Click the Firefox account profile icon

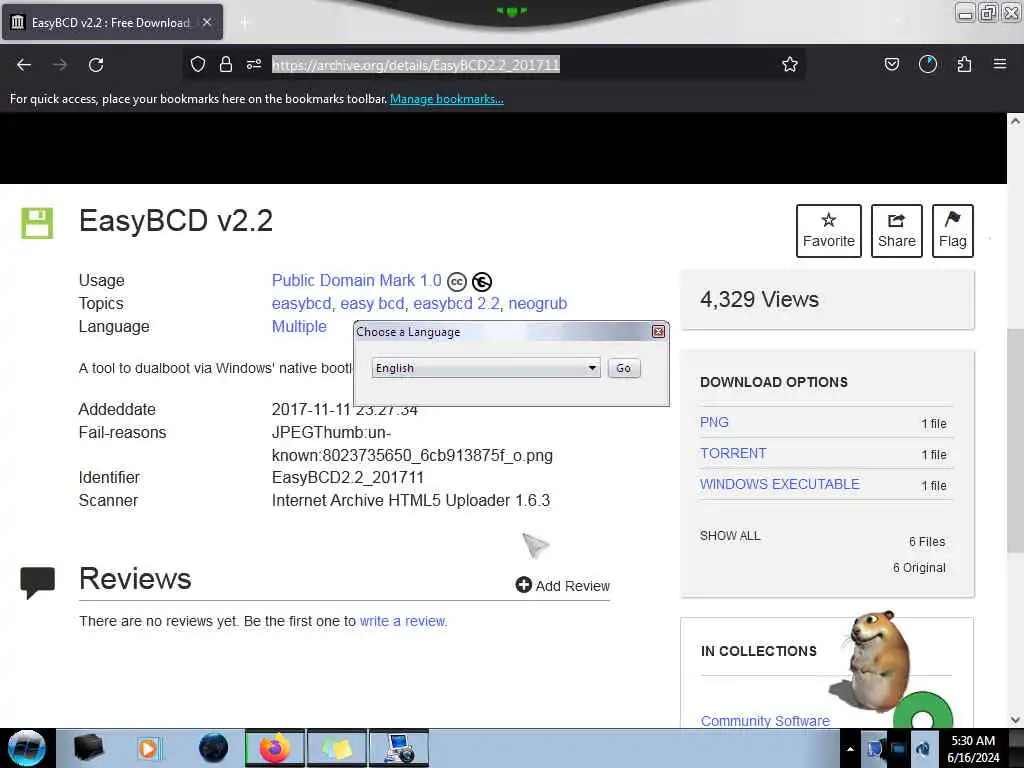(927, 64)
